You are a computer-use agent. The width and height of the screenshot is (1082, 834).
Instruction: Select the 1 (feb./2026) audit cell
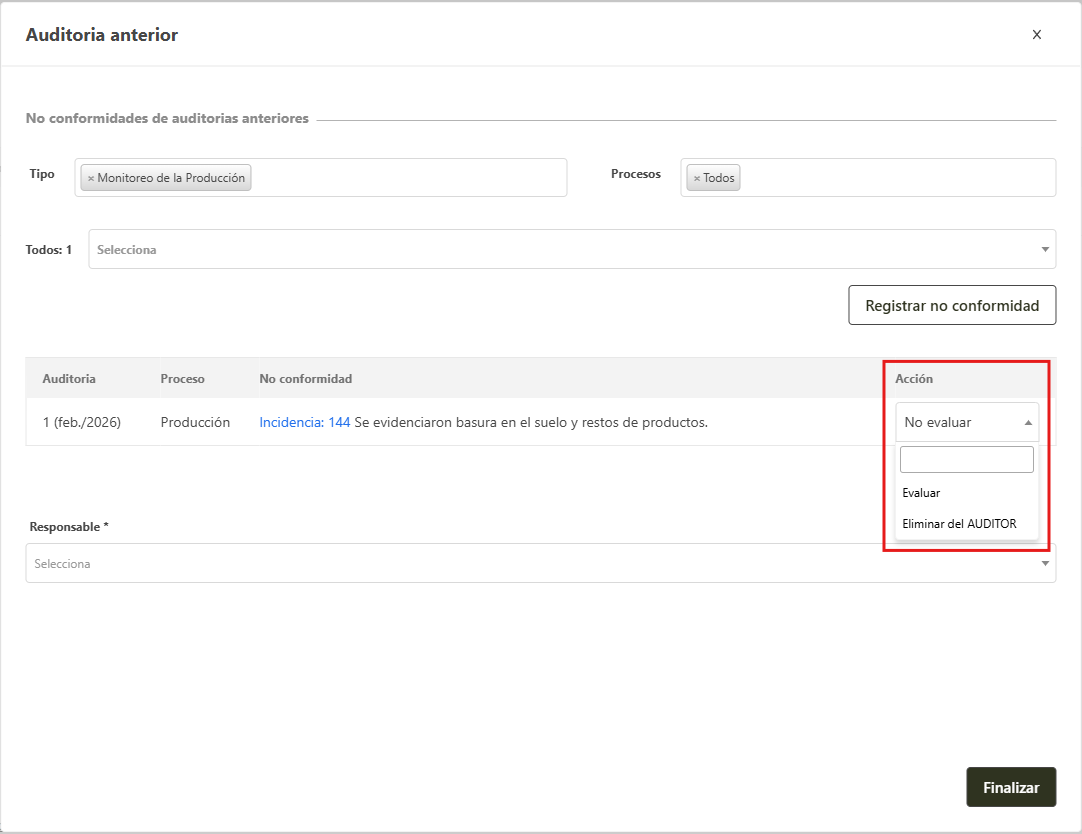click(81, 422)
